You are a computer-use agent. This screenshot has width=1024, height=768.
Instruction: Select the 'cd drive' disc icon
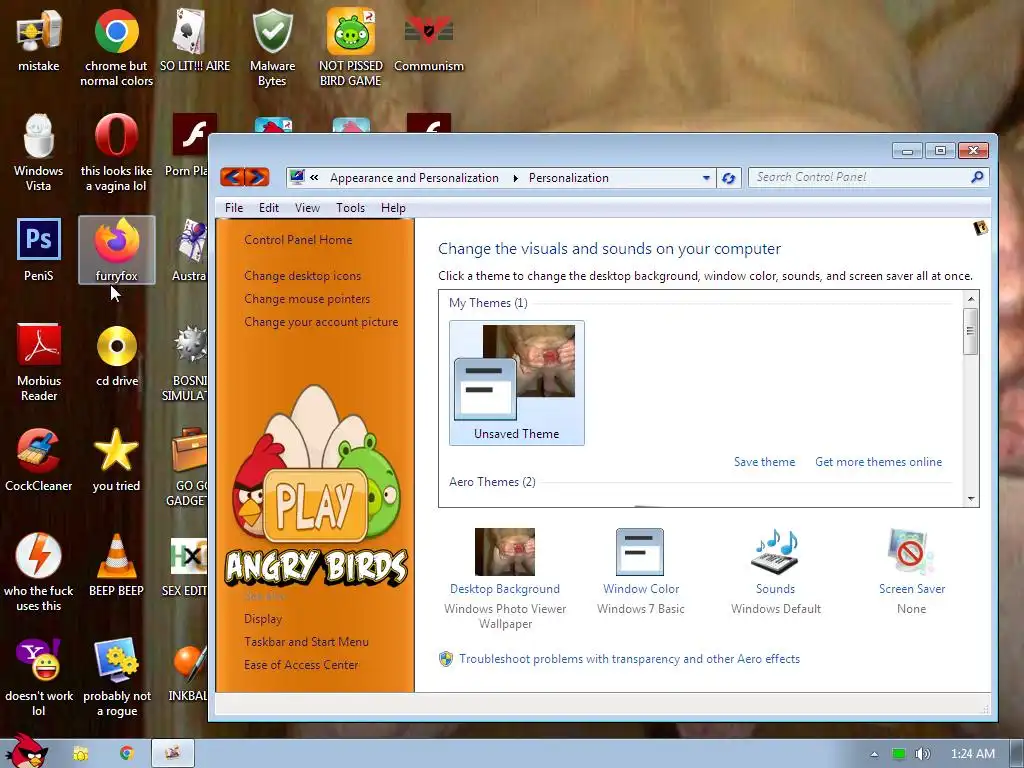[116, 355]
